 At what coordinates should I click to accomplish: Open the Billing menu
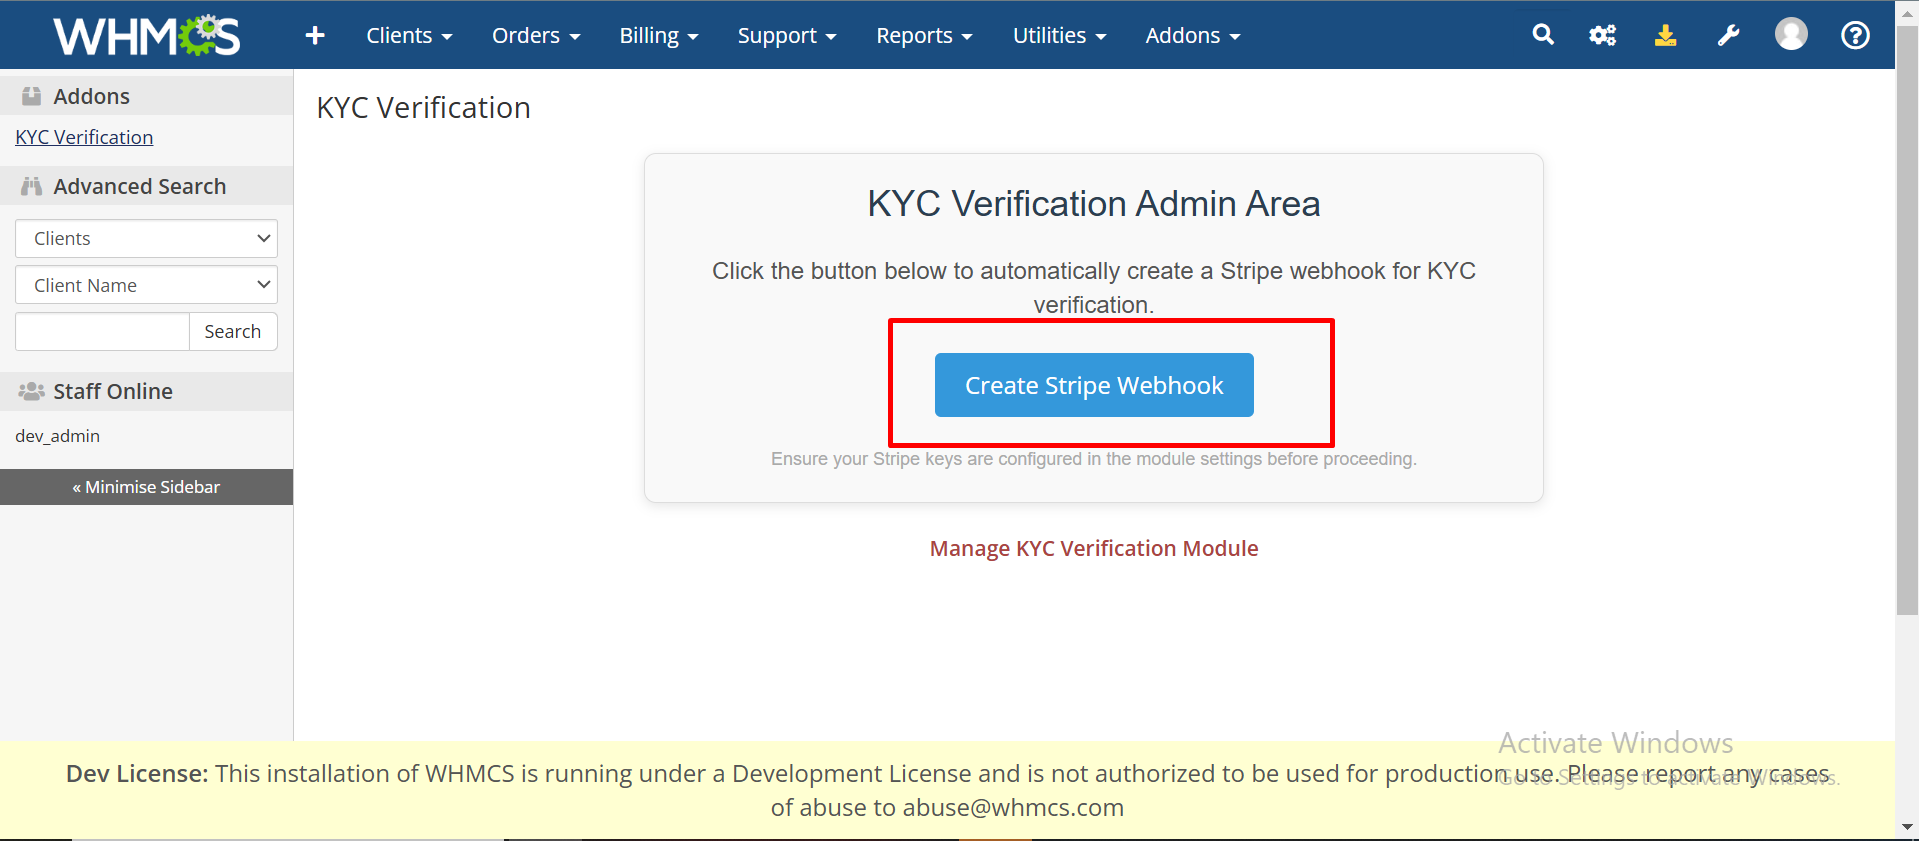[x=659, y=36]
